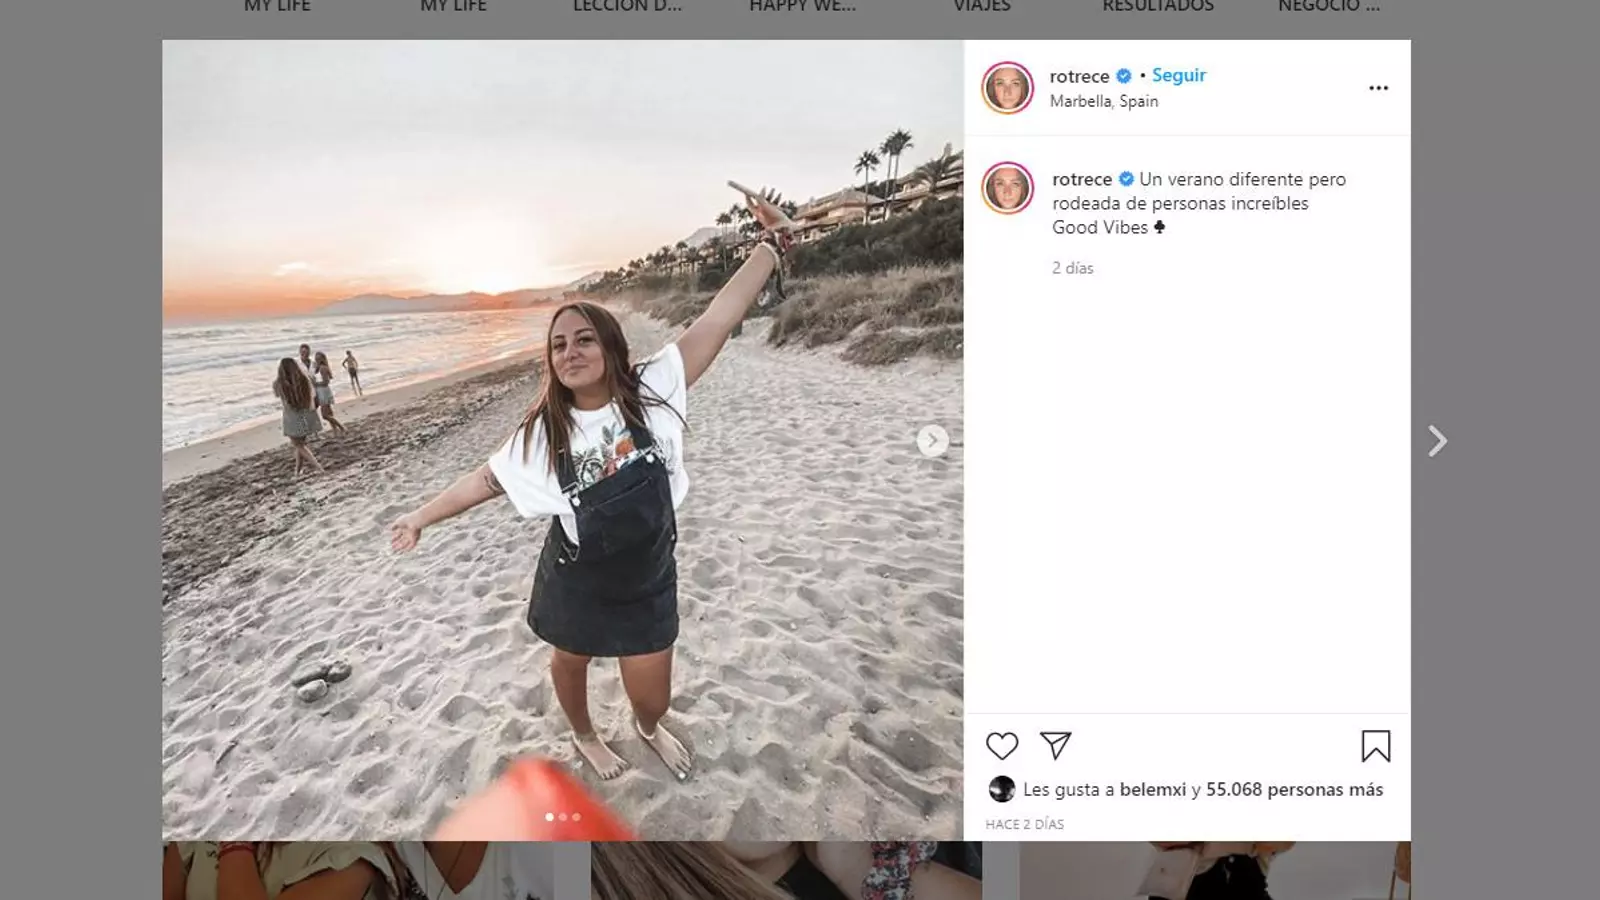Open the HAPPY WE... highlight
Viewport: 1600px width, 900px height.
[x=802, y=7]
